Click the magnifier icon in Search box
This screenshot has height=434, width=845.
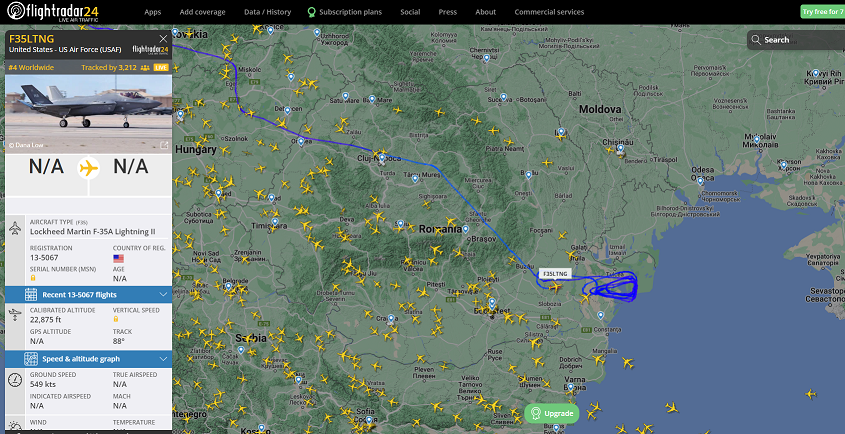[x=756, y=40]
